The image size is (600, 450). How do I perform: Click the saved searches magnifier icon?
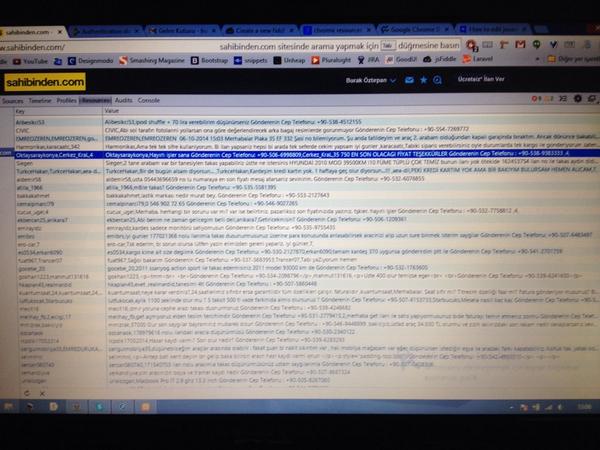click(437, 80)
